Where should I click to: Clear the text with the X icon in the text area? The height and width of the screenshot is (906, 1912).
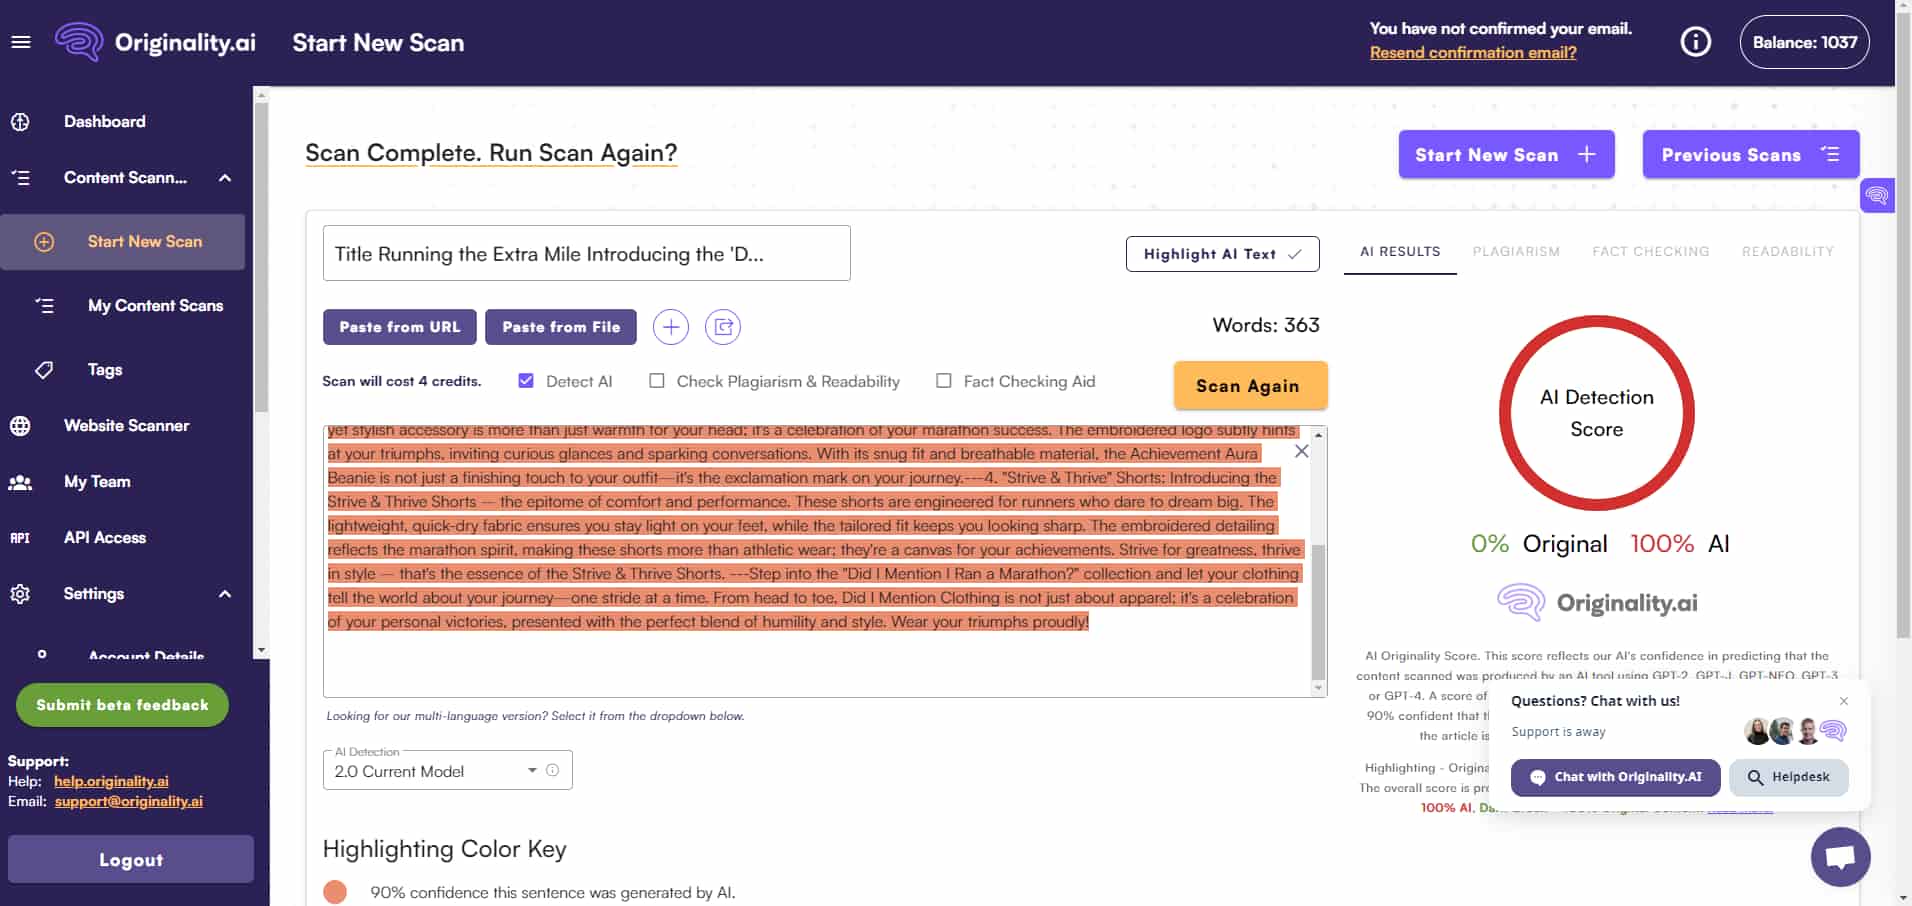click(x=1301, y=451)
